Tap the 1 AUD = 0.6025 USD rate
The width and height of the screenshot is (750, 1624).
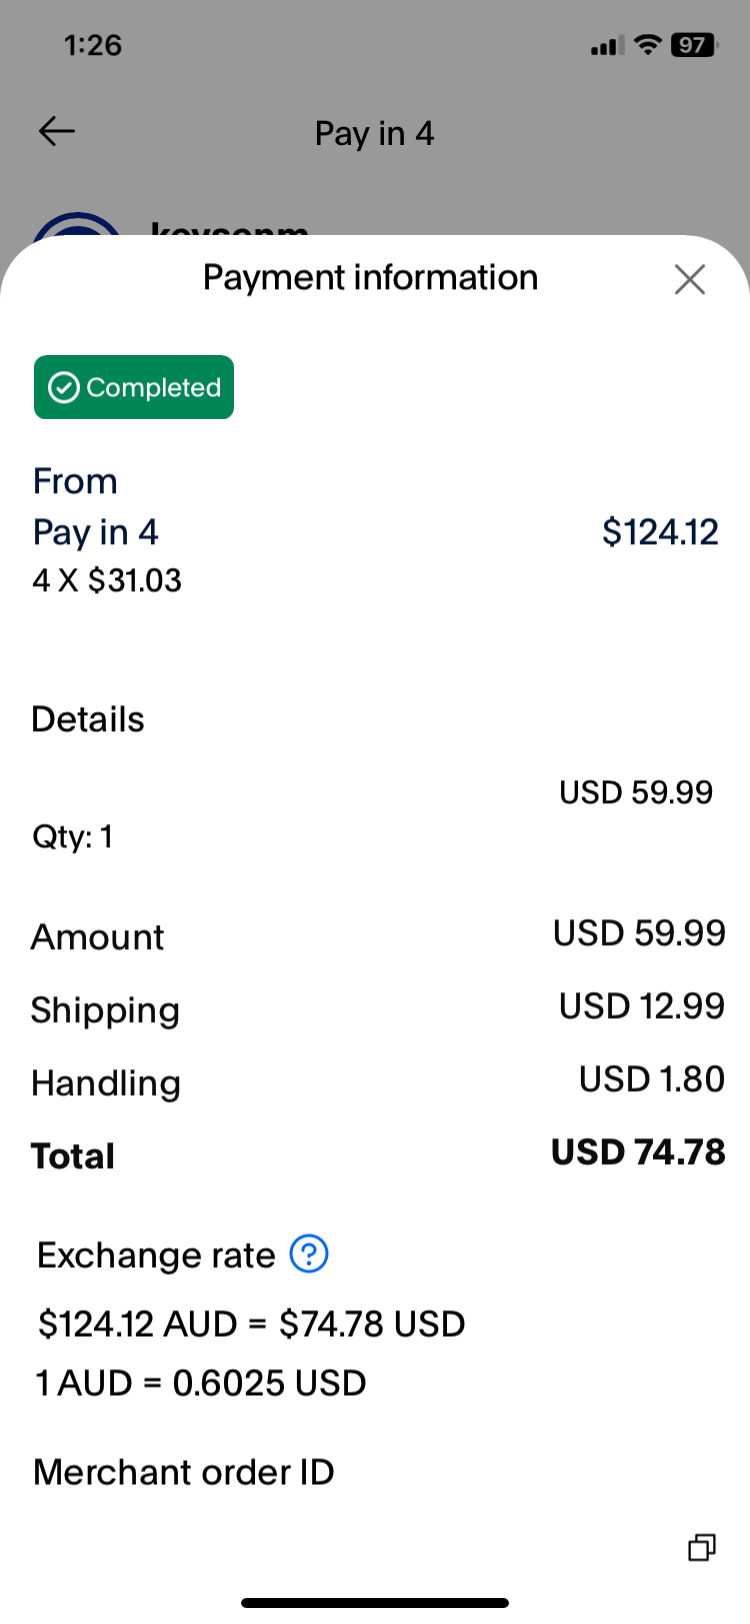[x=201, y=1383]
